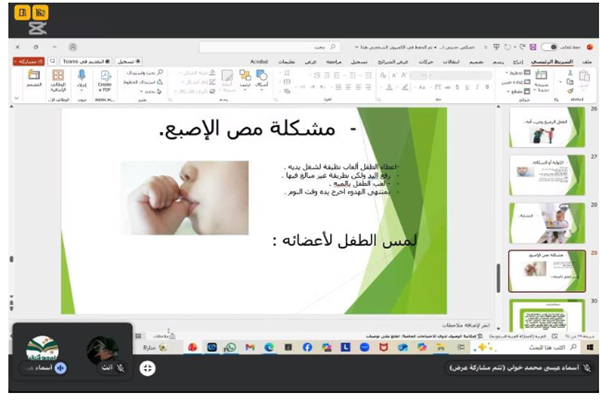The width and height of the screenshot is (600, 400).
Task: Click the Format Painter brush icon
Action: tap(570, 94)
